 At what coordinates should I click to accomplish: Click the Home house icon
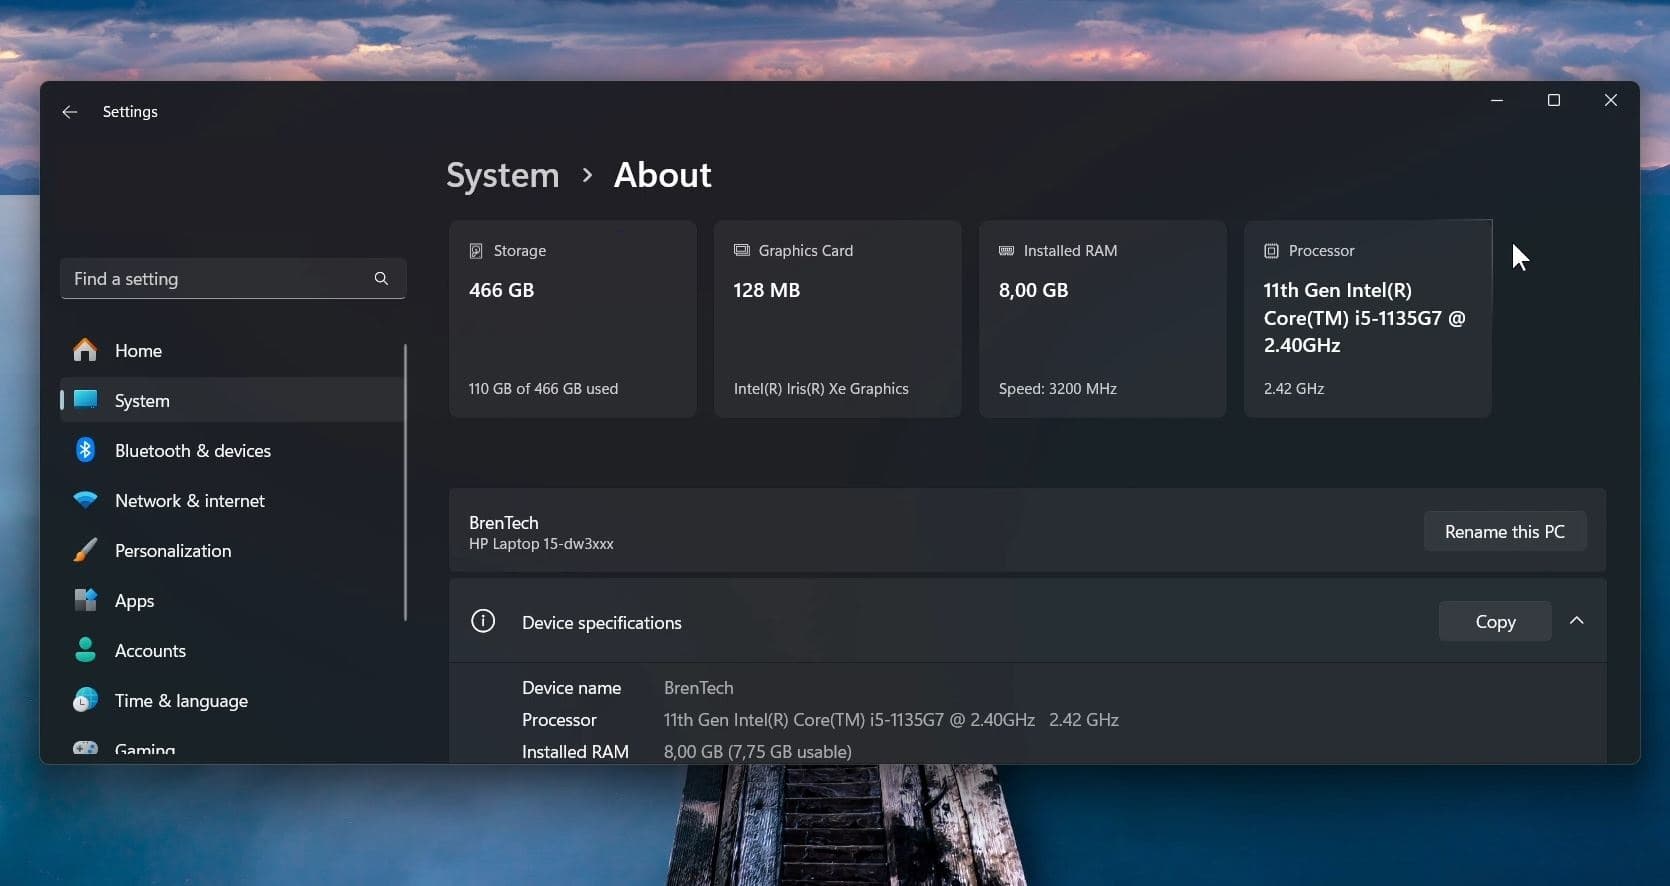tap(86, 350)
